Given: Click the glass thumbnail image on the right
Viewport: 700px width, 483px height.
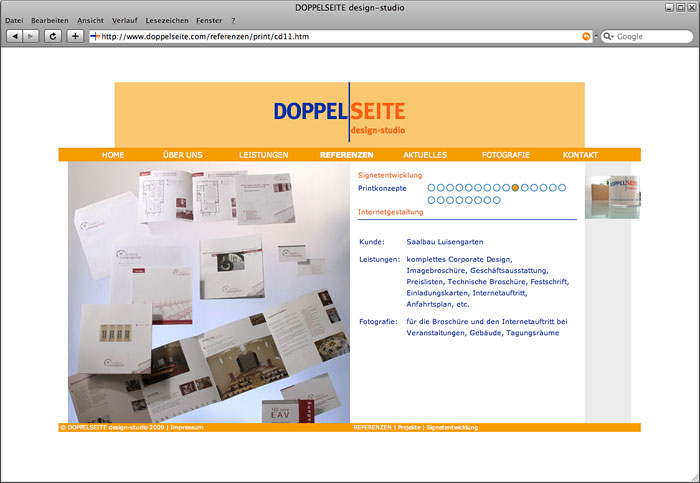Looking at the screenshot, I should 612,197.
